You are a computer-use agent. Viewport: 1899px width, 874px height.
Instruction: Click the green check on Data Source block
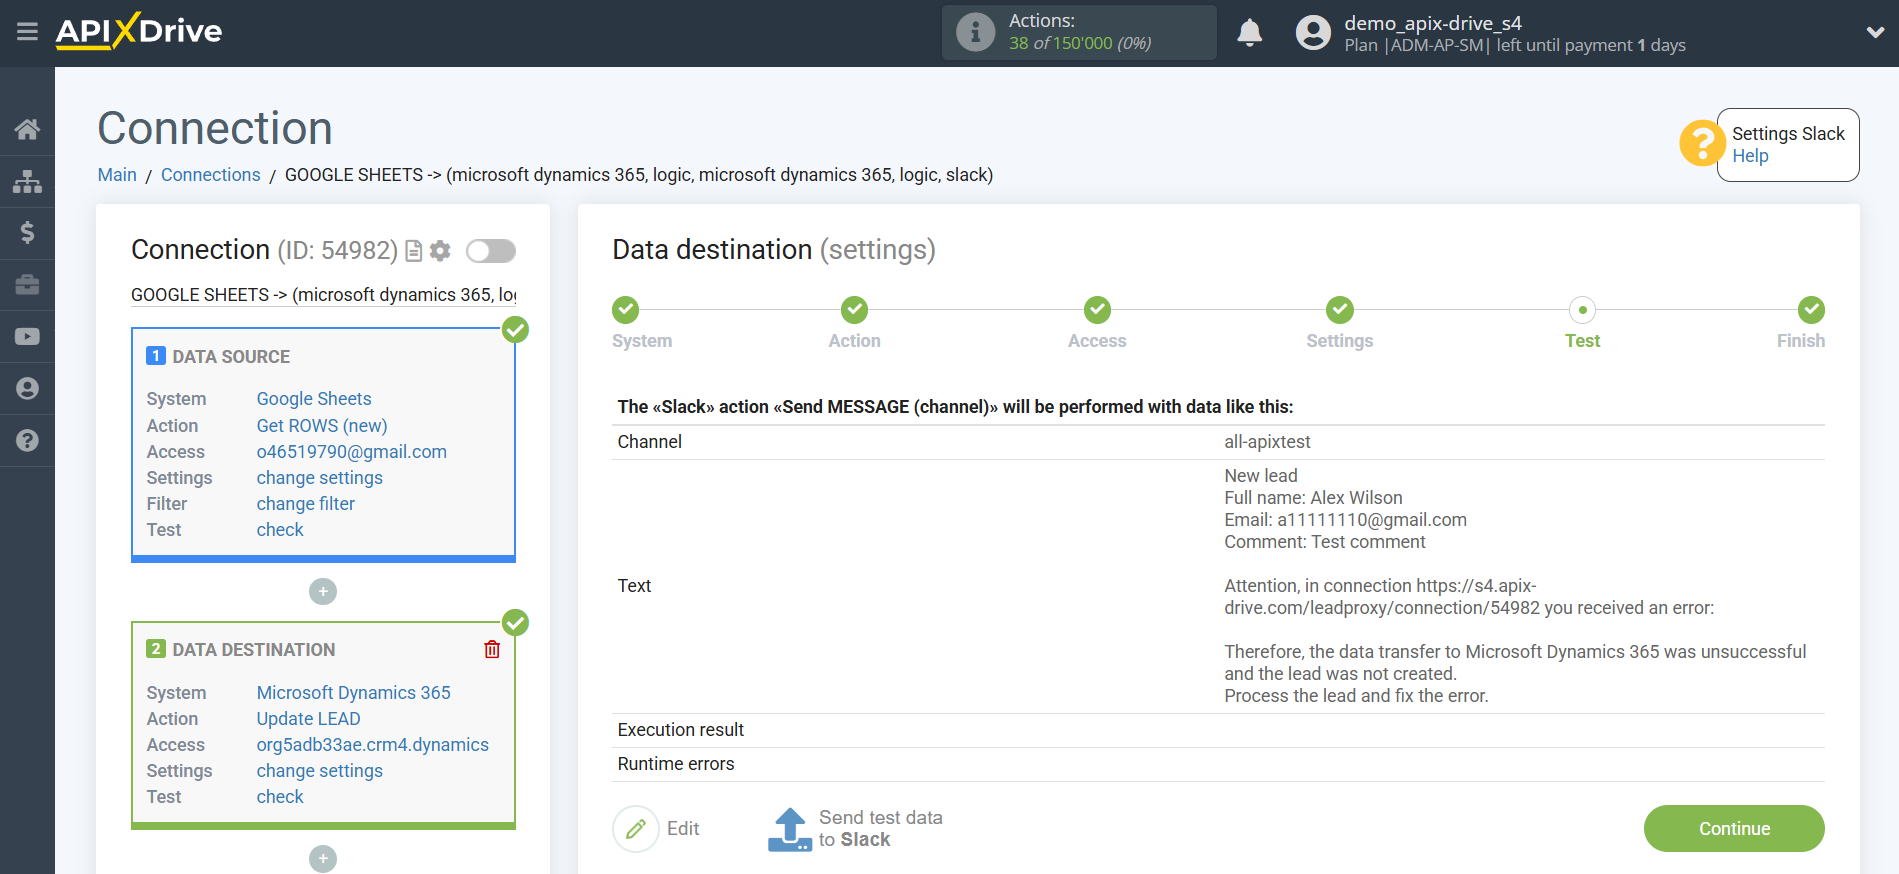tap(515, 330)
